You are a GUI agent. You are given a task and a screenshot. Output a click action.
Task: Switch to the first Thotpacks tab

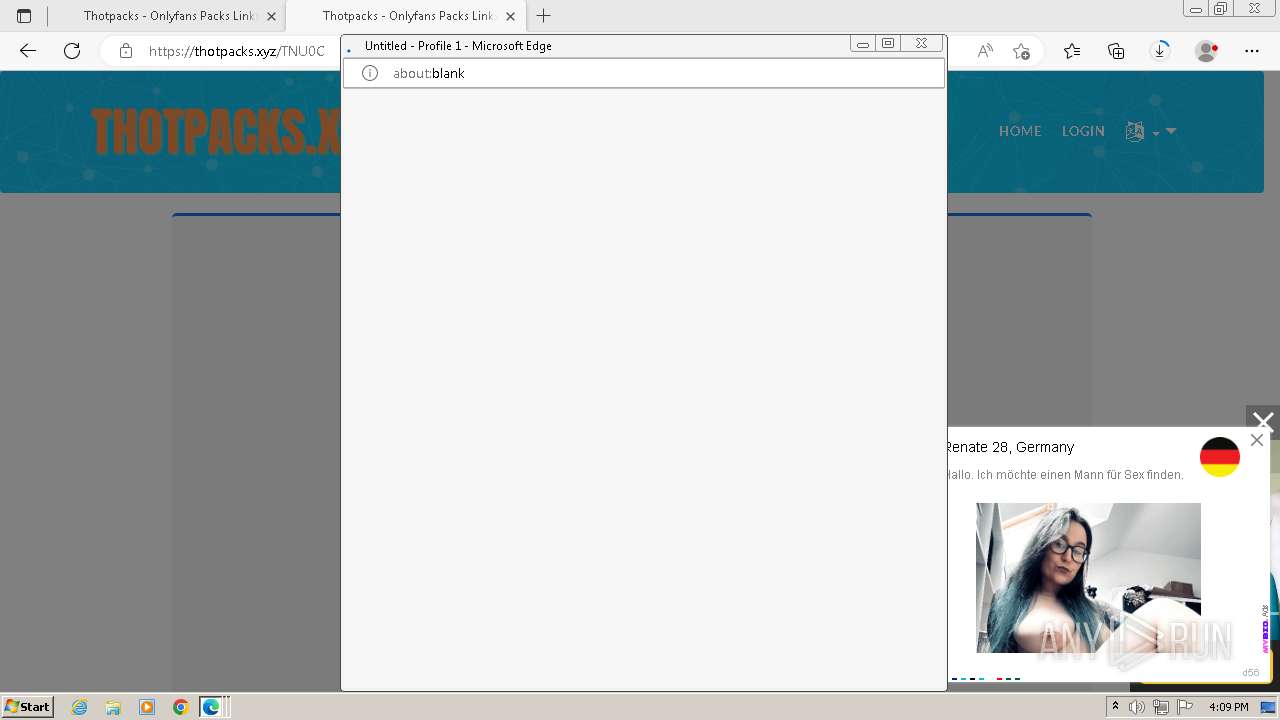166,16
